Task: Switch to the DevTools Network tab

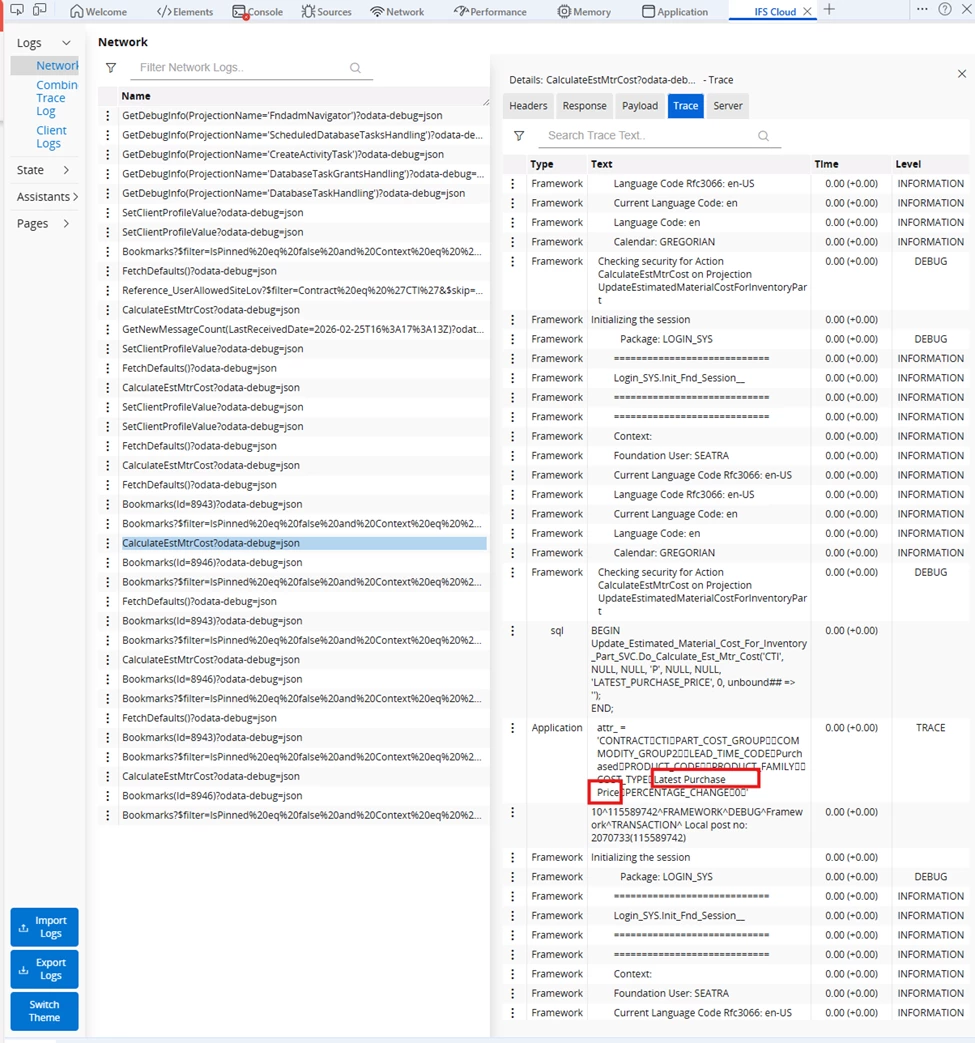Action: (397, 11)
